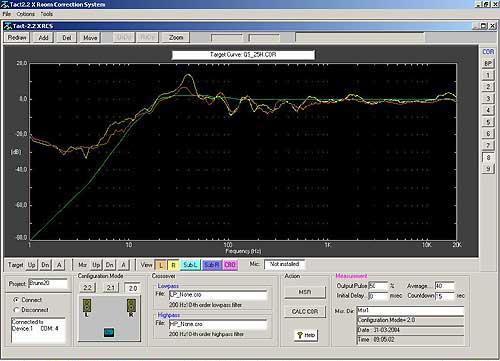Click the Highpass File field HP_None.cro
This screenshot has width=500, height=361.
click(218, 324)
